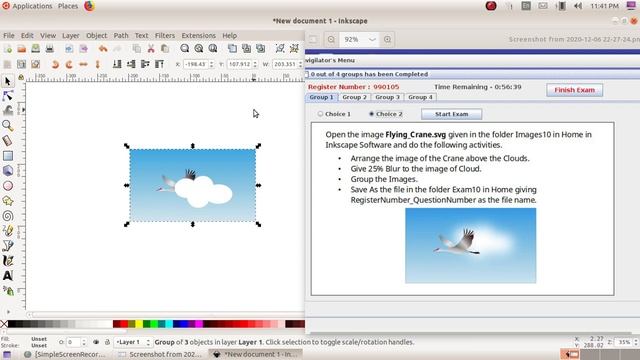This screenshot has height=360, width=640.
Task: Select the Spiral tool
Action: [7, 216]
